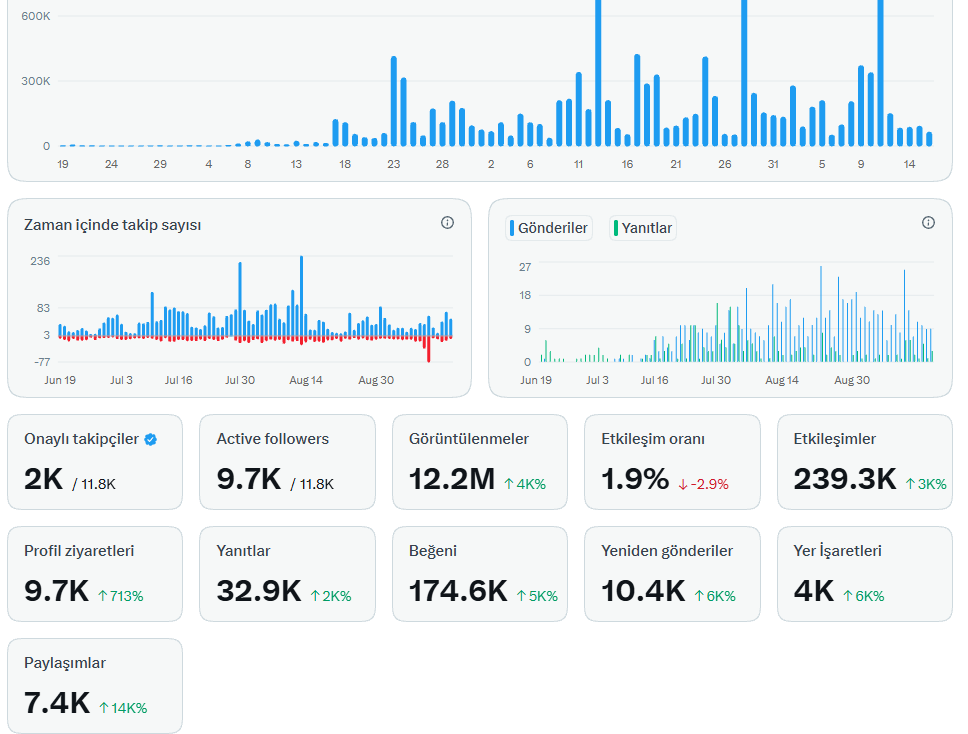
Task: Click the negative red follower bar
Action: click(x=428, y=349)
